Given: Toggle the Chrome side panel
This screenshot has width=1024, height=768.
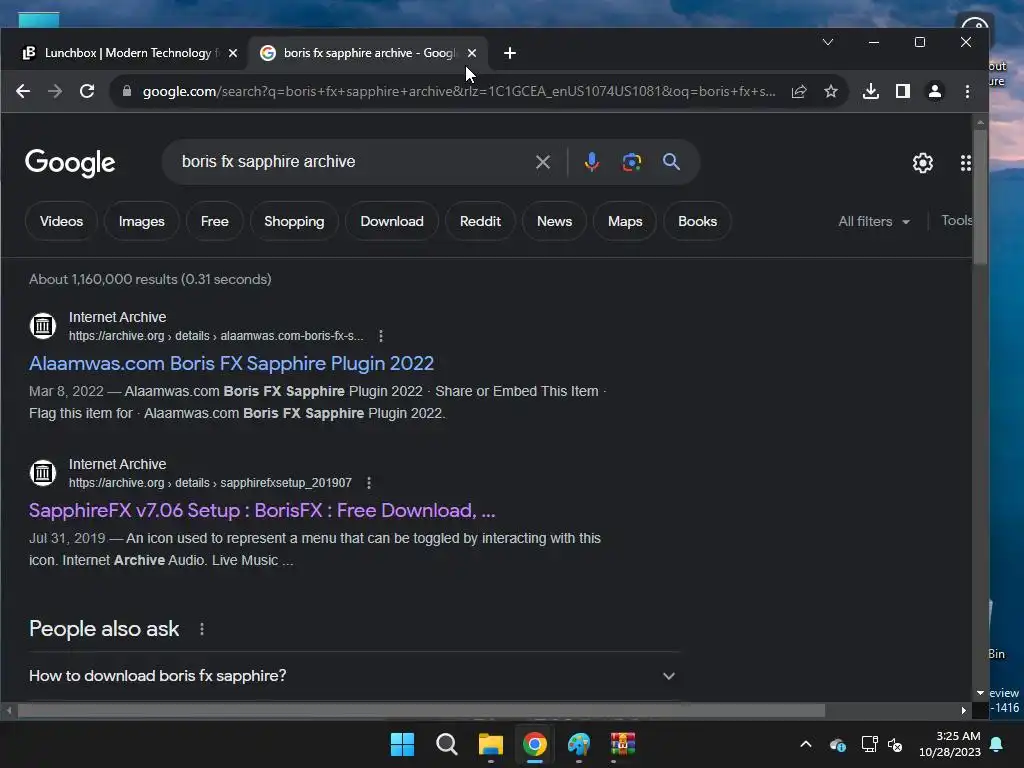Looking at the screenshot, I should [903, 91].
